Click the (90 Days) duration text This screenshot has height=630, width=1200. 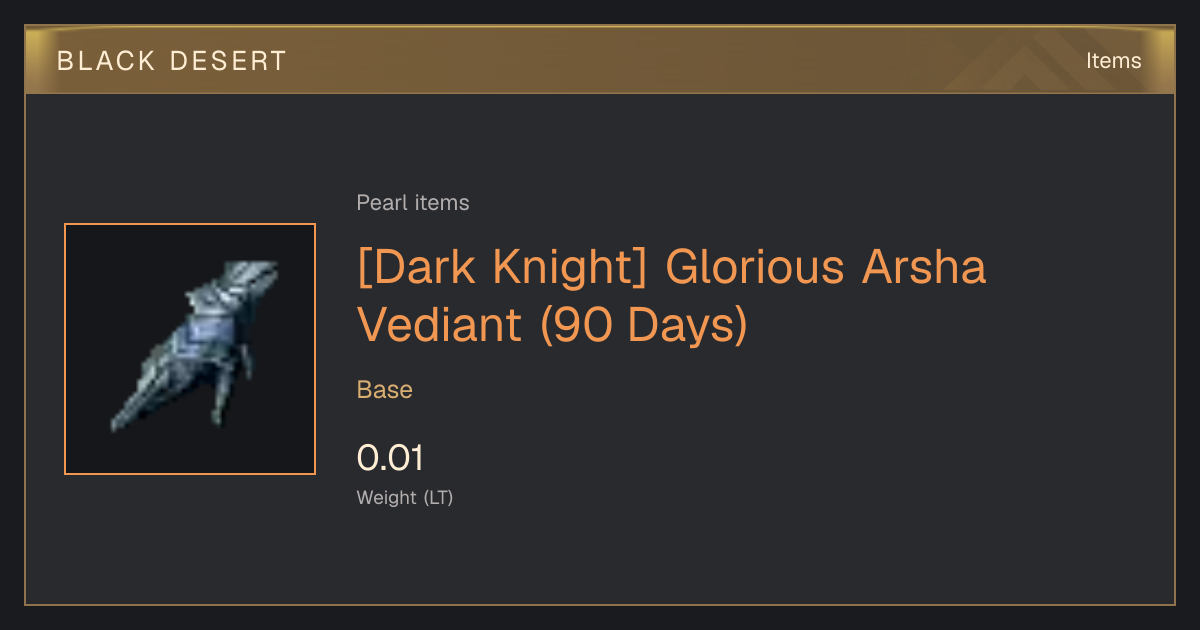644,326
